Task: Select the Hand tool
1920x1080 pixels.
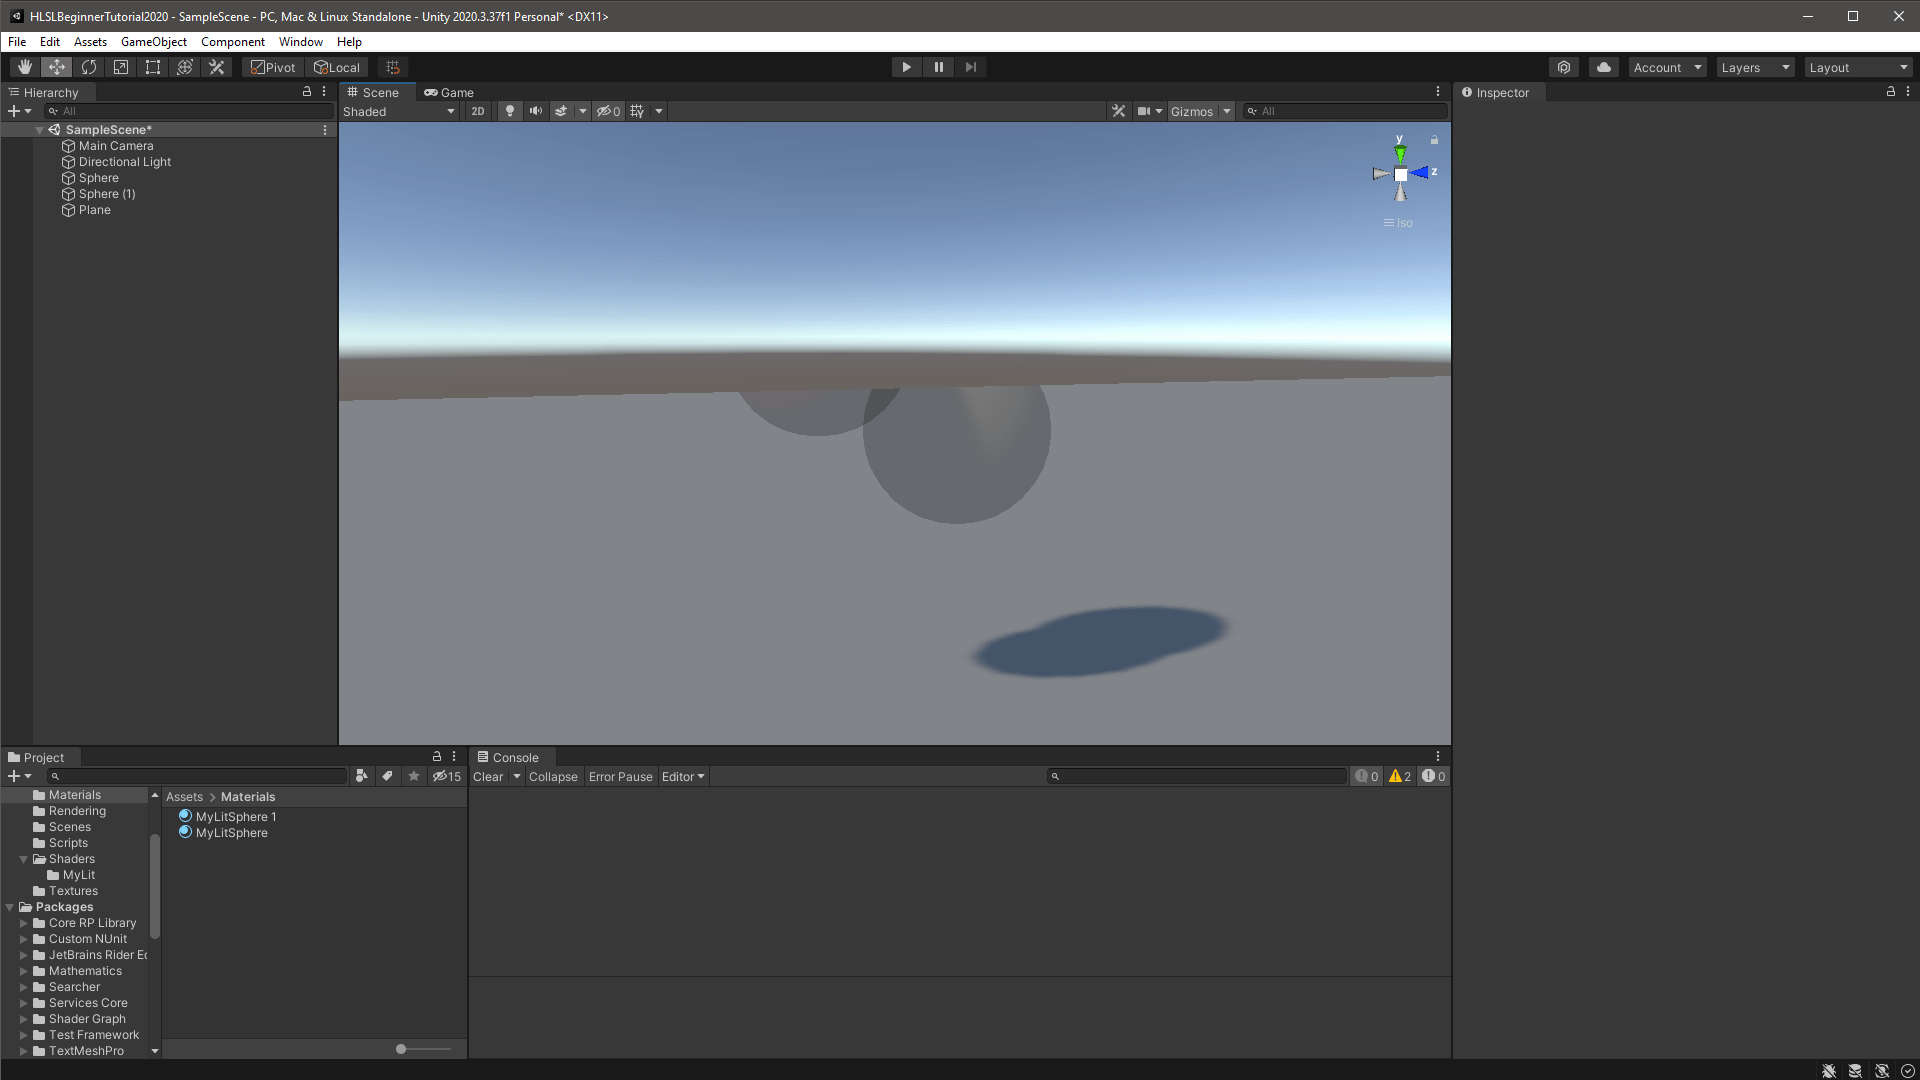Action: (24, 67)
